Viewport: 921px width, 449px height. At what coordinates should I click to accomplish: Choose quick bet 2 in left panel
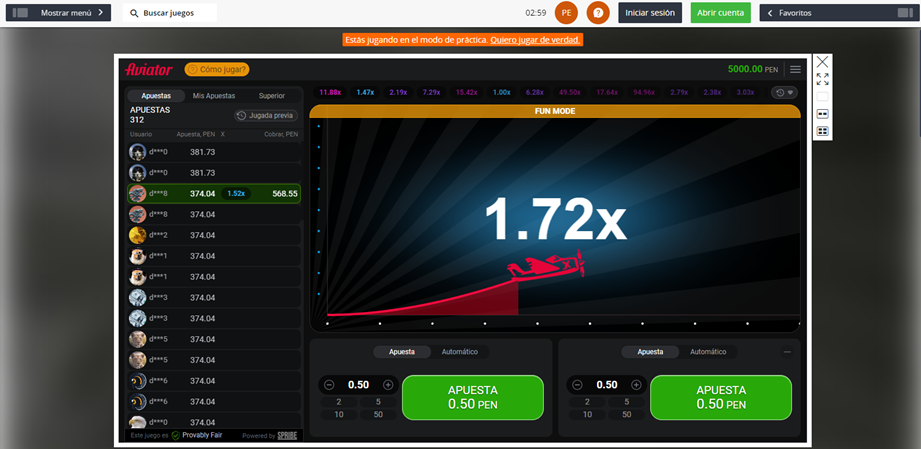coord(339,402)
